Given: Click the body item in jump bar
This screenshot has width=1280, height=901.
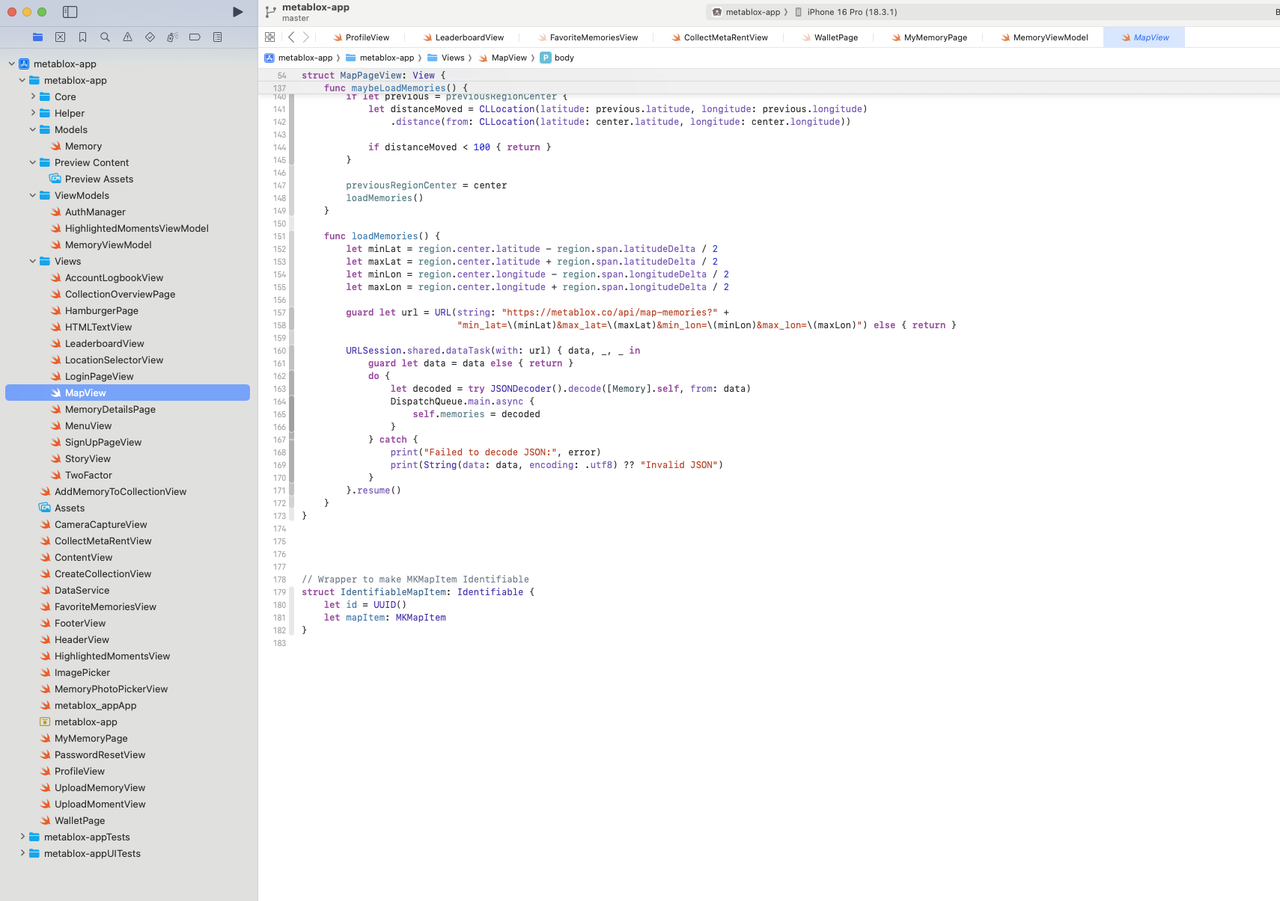Looking at the screenshot, I should (557, 58).
